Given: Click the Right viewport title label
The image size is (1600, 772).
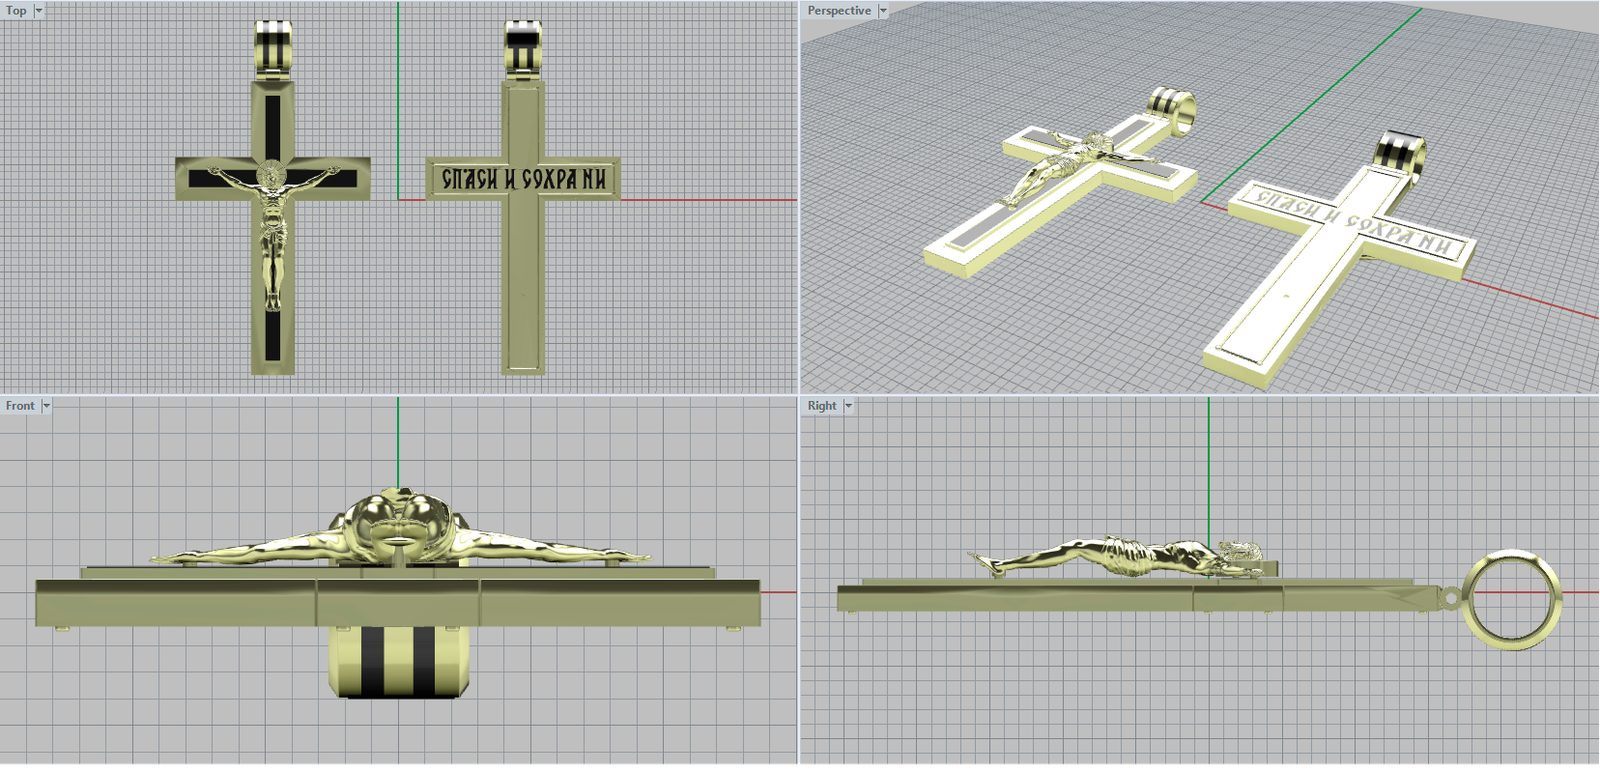Looking at the screenshot, I should pyautogui.click(x=822, y=406).
